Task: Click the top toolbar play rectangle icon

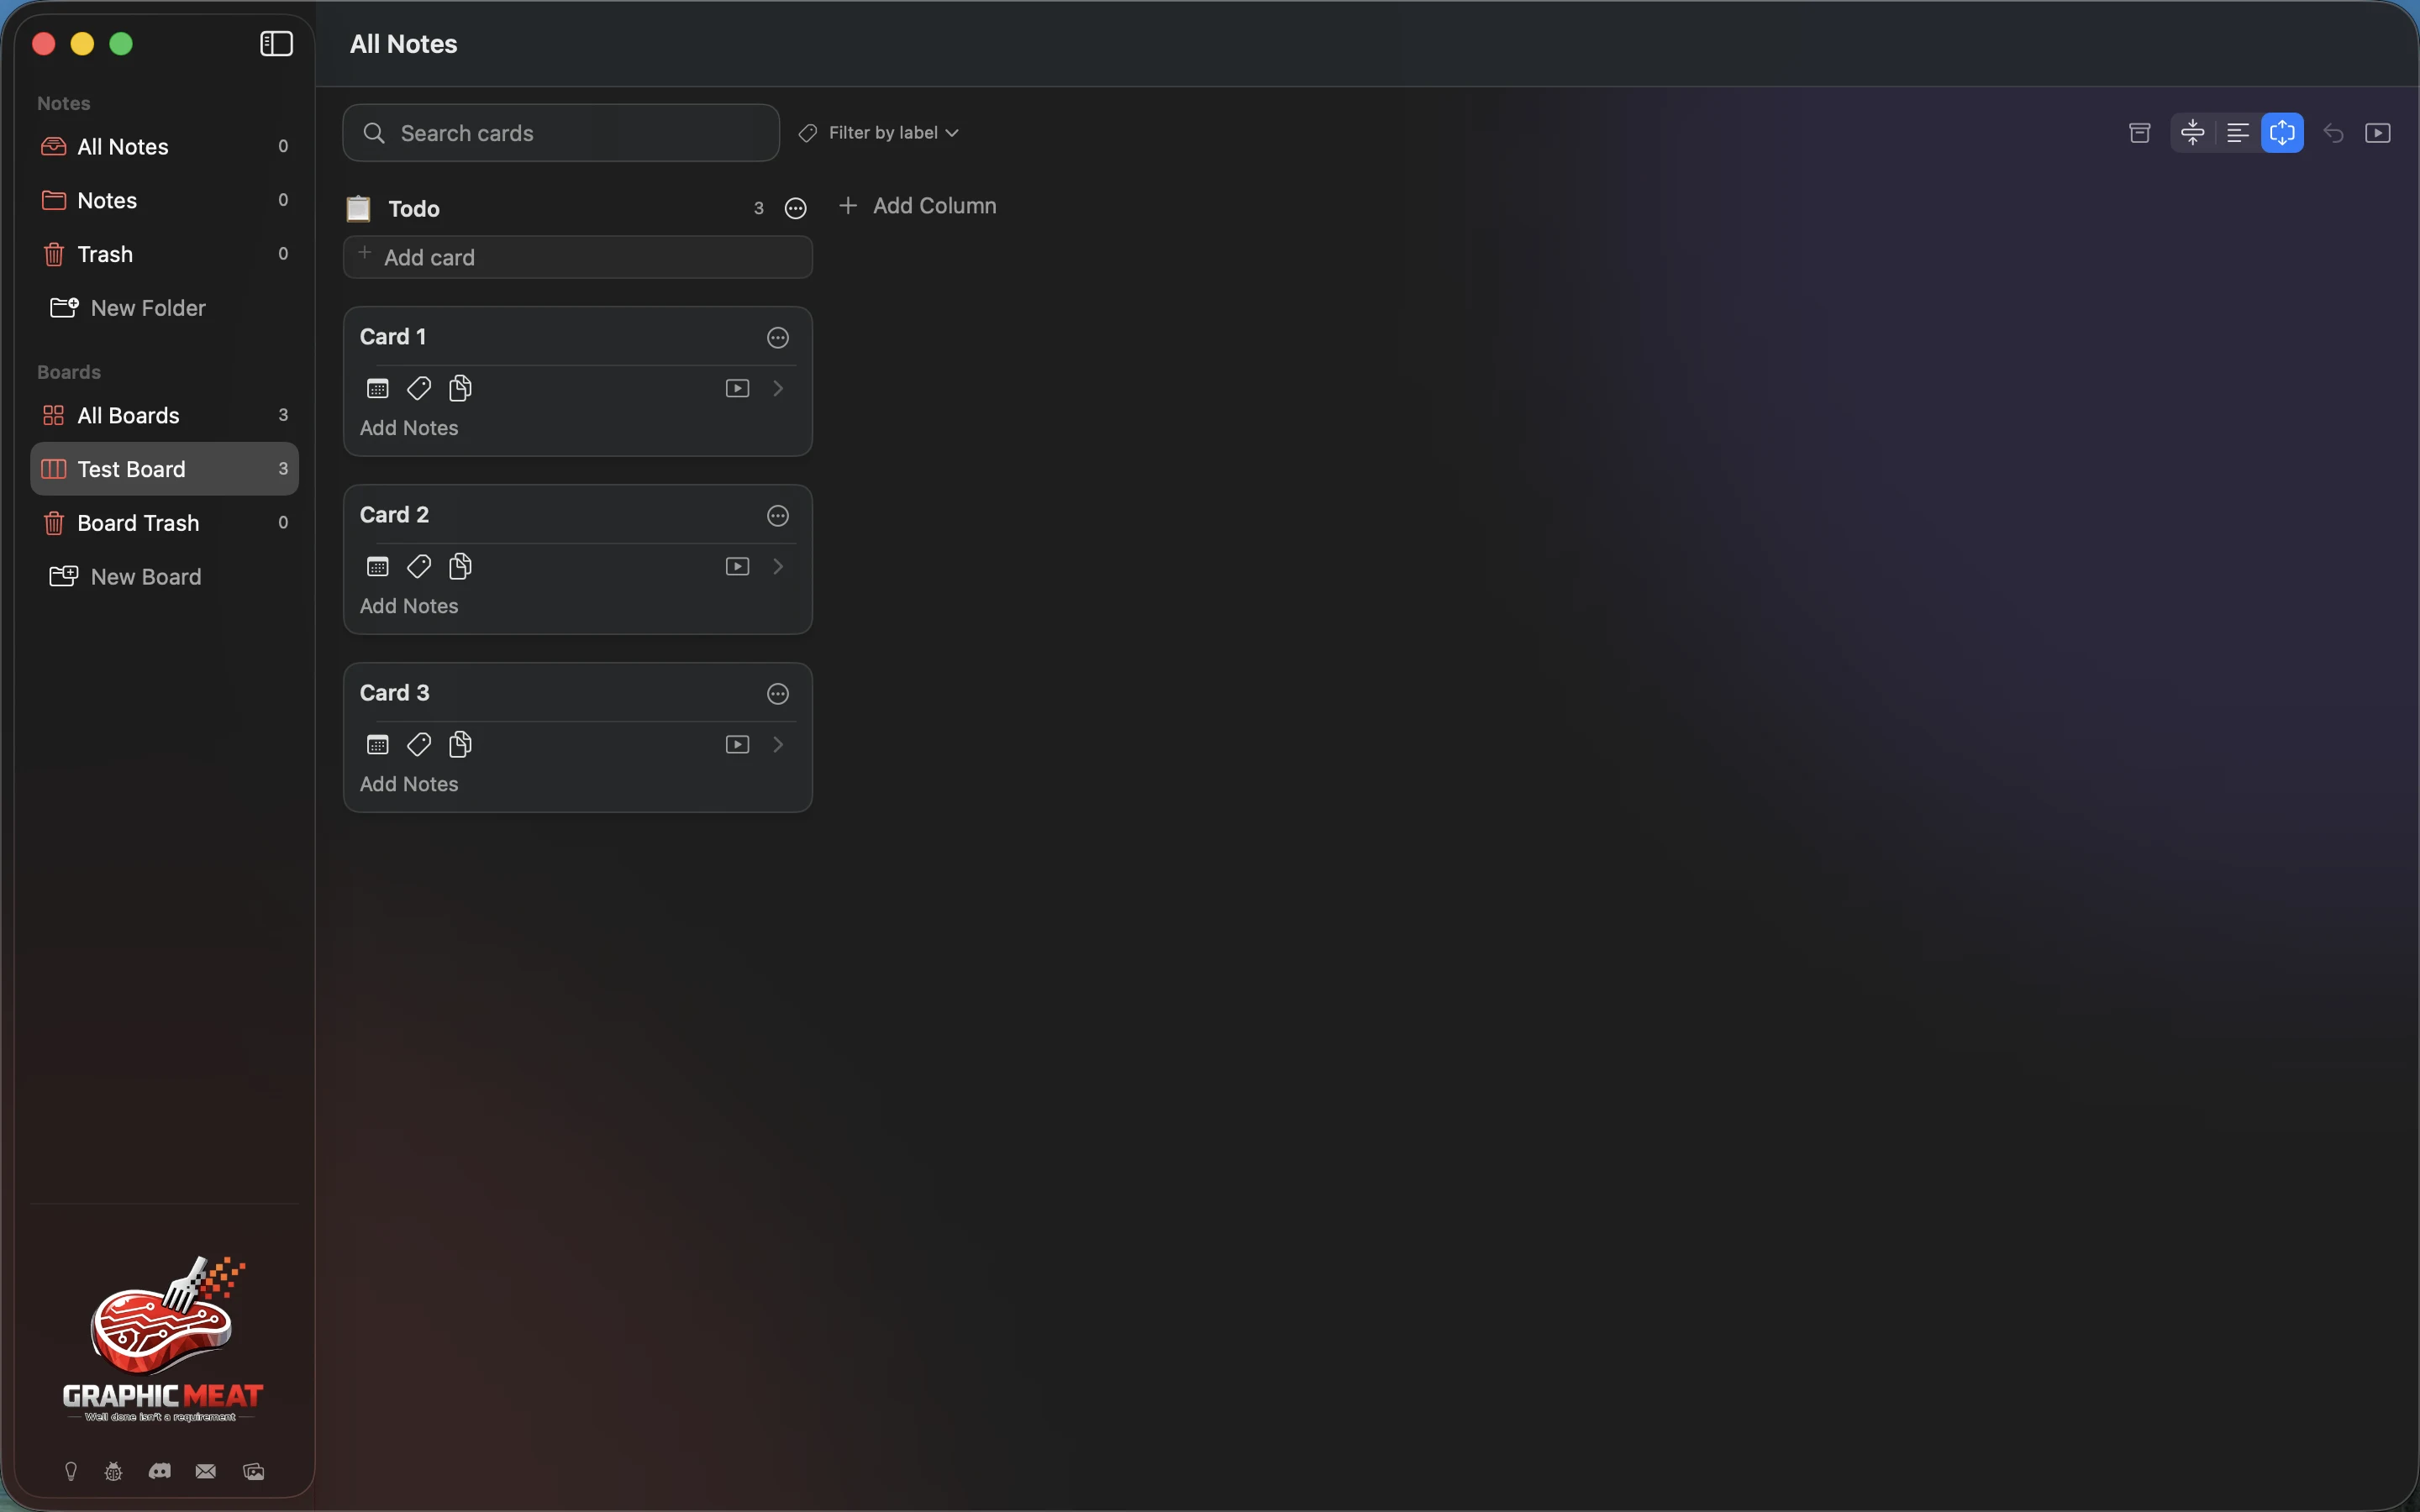Action: 2377,133
